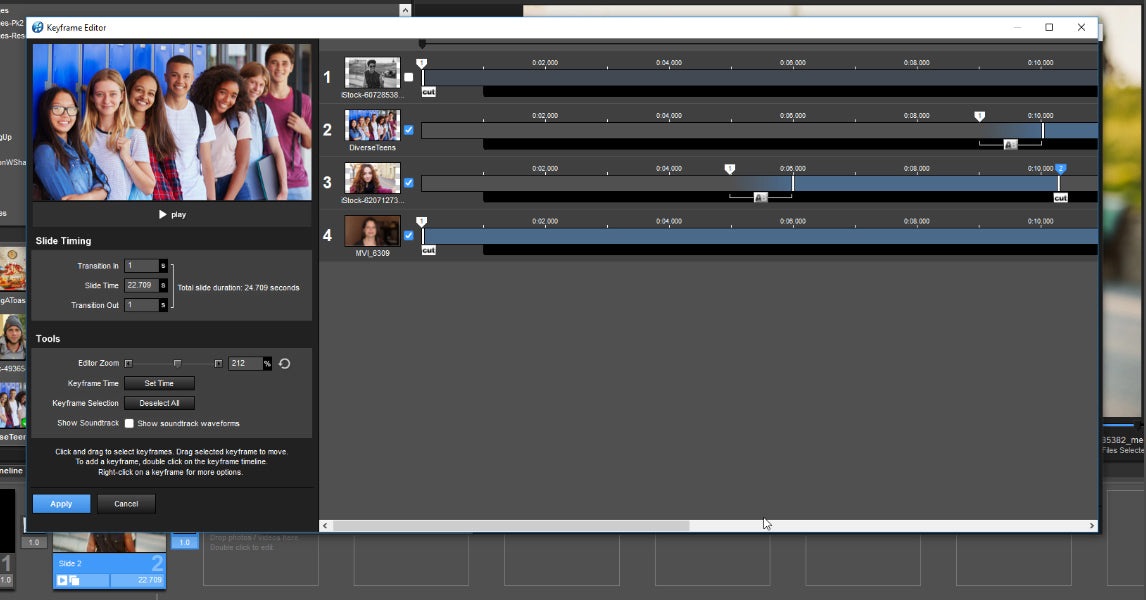Viewport: 1146px width, 600px height.
Task: Click play to preview the slide
Action: coord(172,214)
